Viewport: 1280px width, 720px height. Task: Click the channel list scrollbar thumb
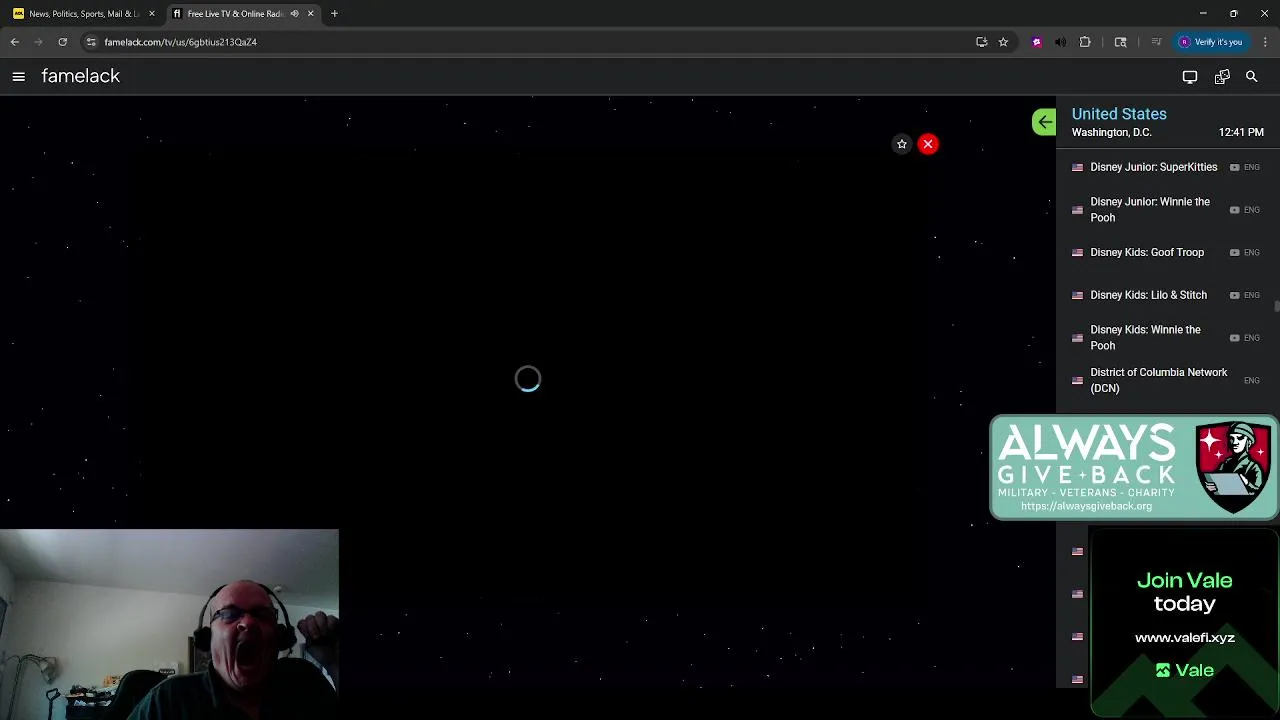pos(1277,305)
